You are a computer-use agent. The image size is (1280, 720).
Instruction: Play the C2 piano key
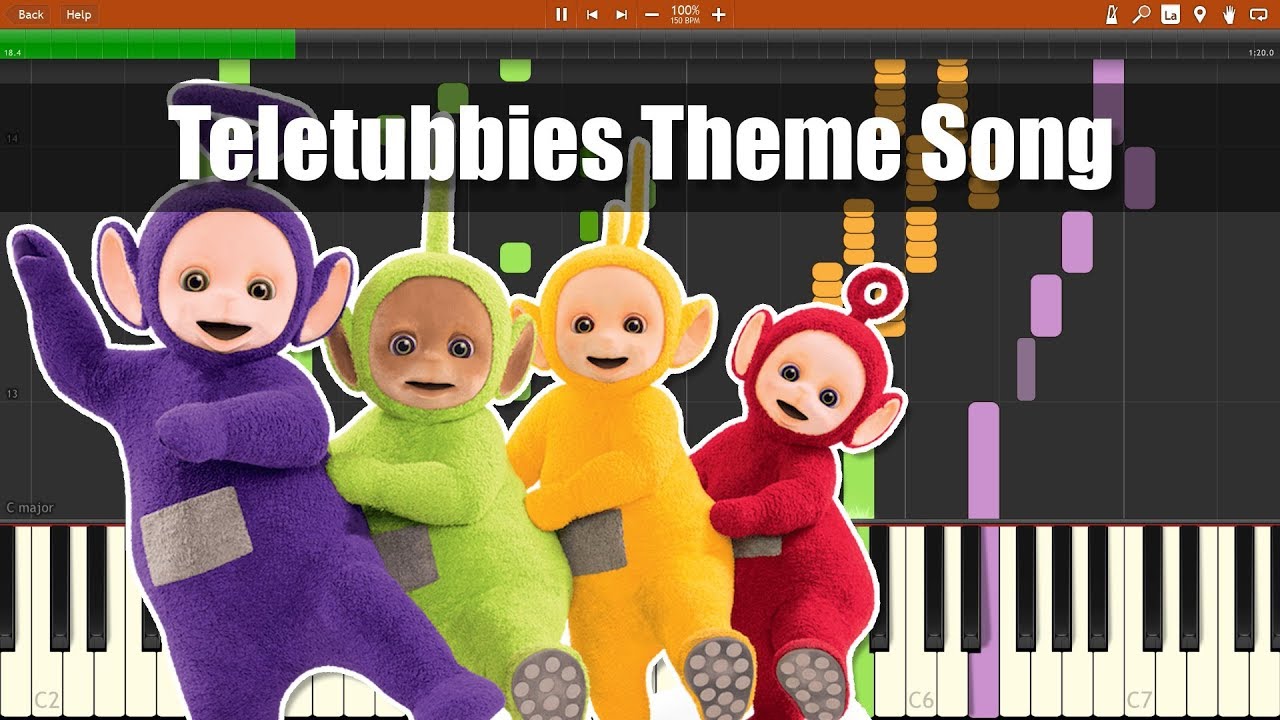point(46,622)
